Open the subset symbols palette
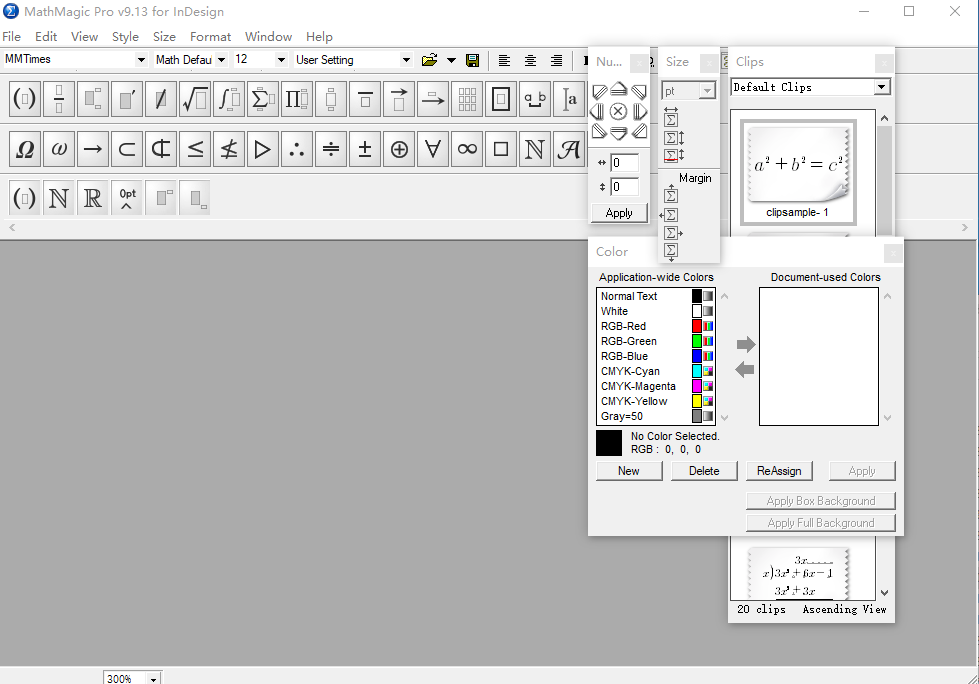979x684 pixels. coord(127,149)
